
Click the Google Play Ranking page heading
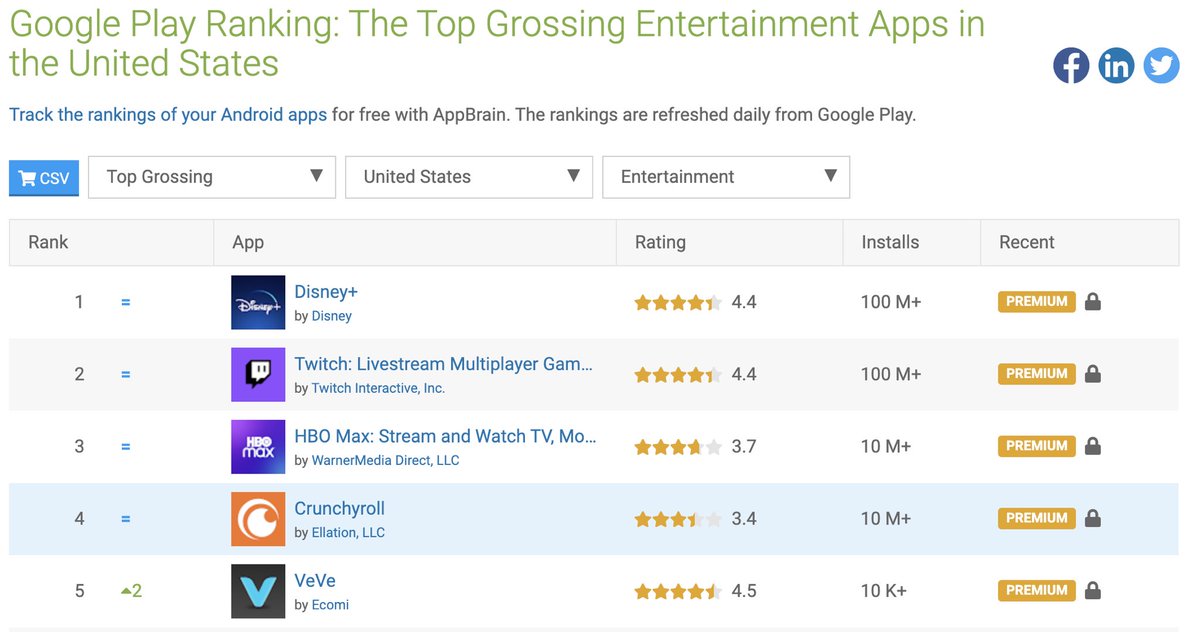click(x=497, y=43)
